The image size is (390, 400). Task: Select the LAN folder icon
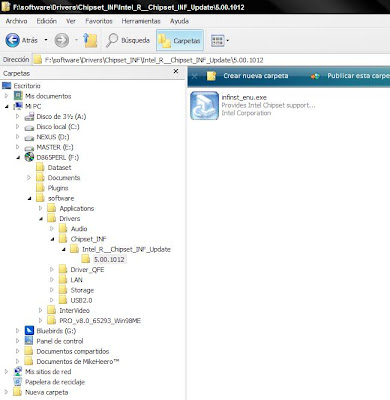(63, 280)
